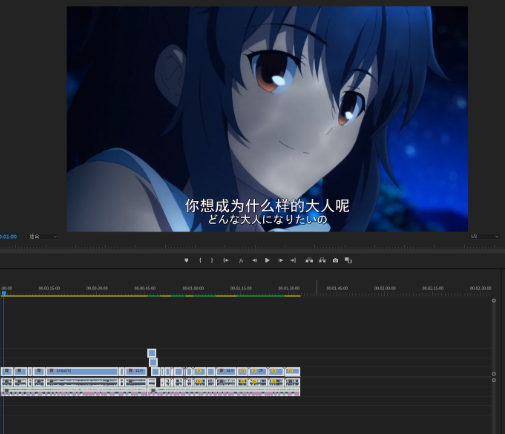Screen dimensions: 505x434
Task: Export frame with the camera icon
Action: tap(335, 260)
